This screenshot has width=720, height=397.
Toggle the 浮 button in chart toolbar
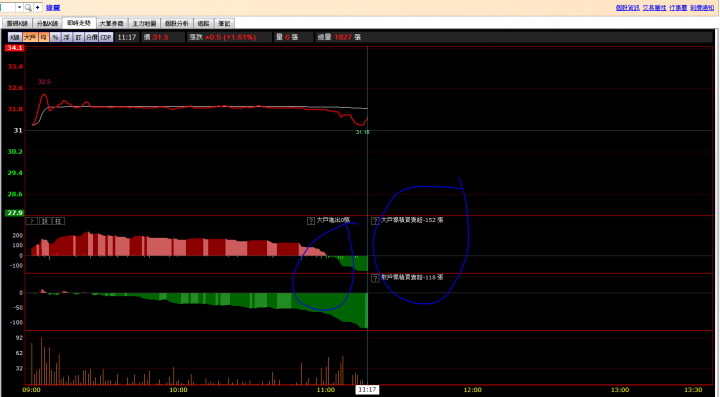67,37
